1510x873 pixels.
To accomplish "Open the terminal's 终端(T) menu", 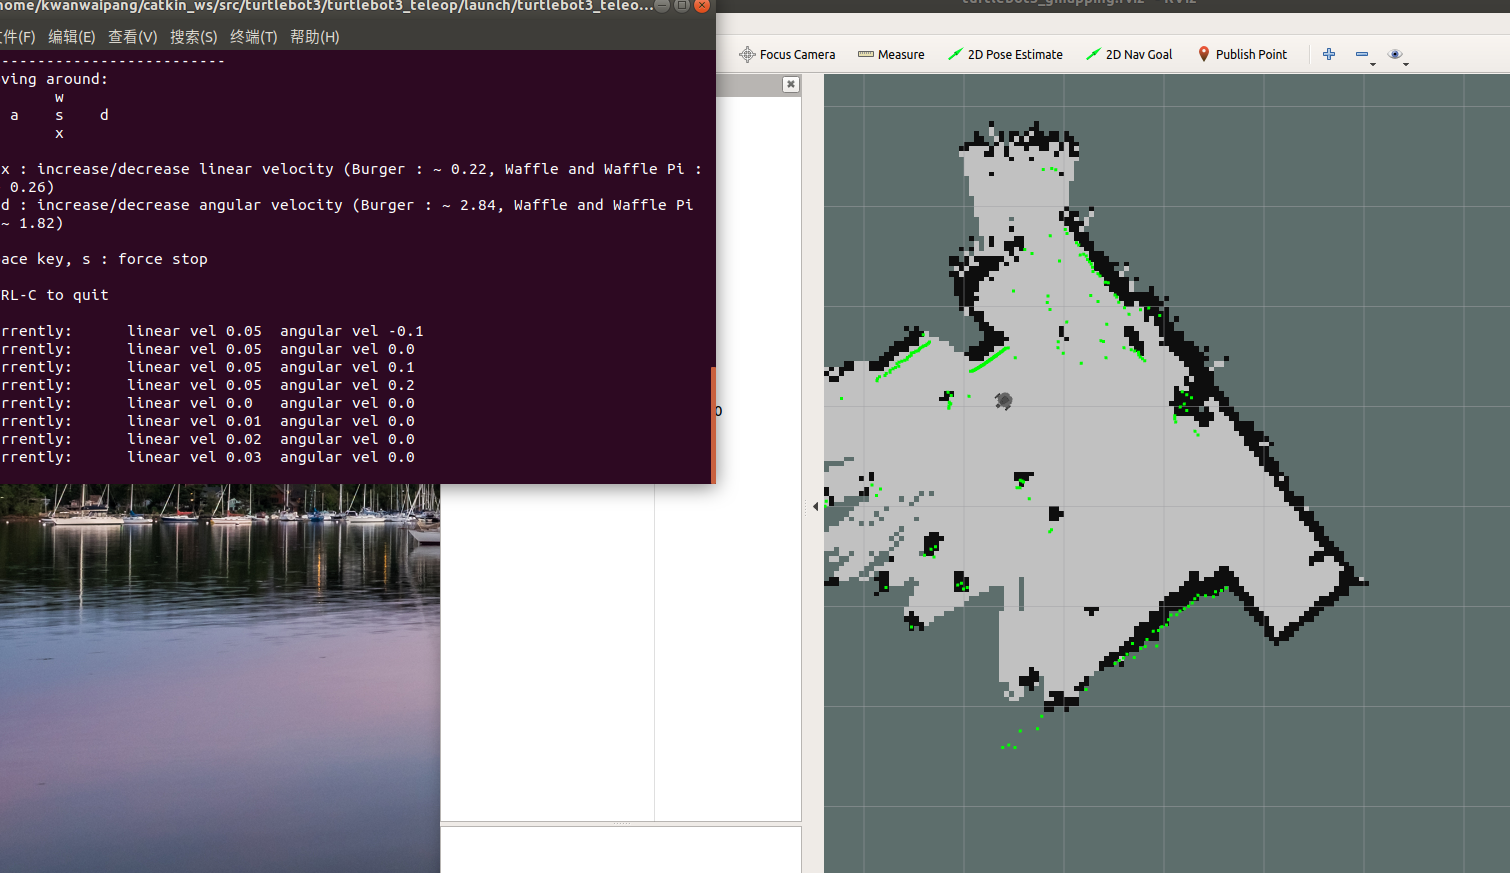I will coord(253,36).
